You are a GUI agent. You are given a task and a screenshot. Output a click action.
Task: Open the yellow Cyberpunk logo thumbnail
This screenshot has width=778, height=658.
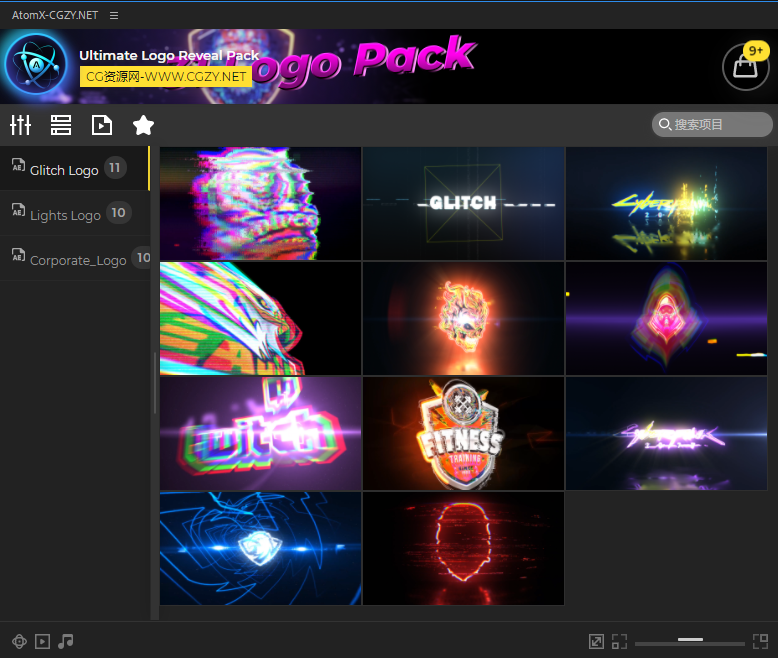[666, 203]
